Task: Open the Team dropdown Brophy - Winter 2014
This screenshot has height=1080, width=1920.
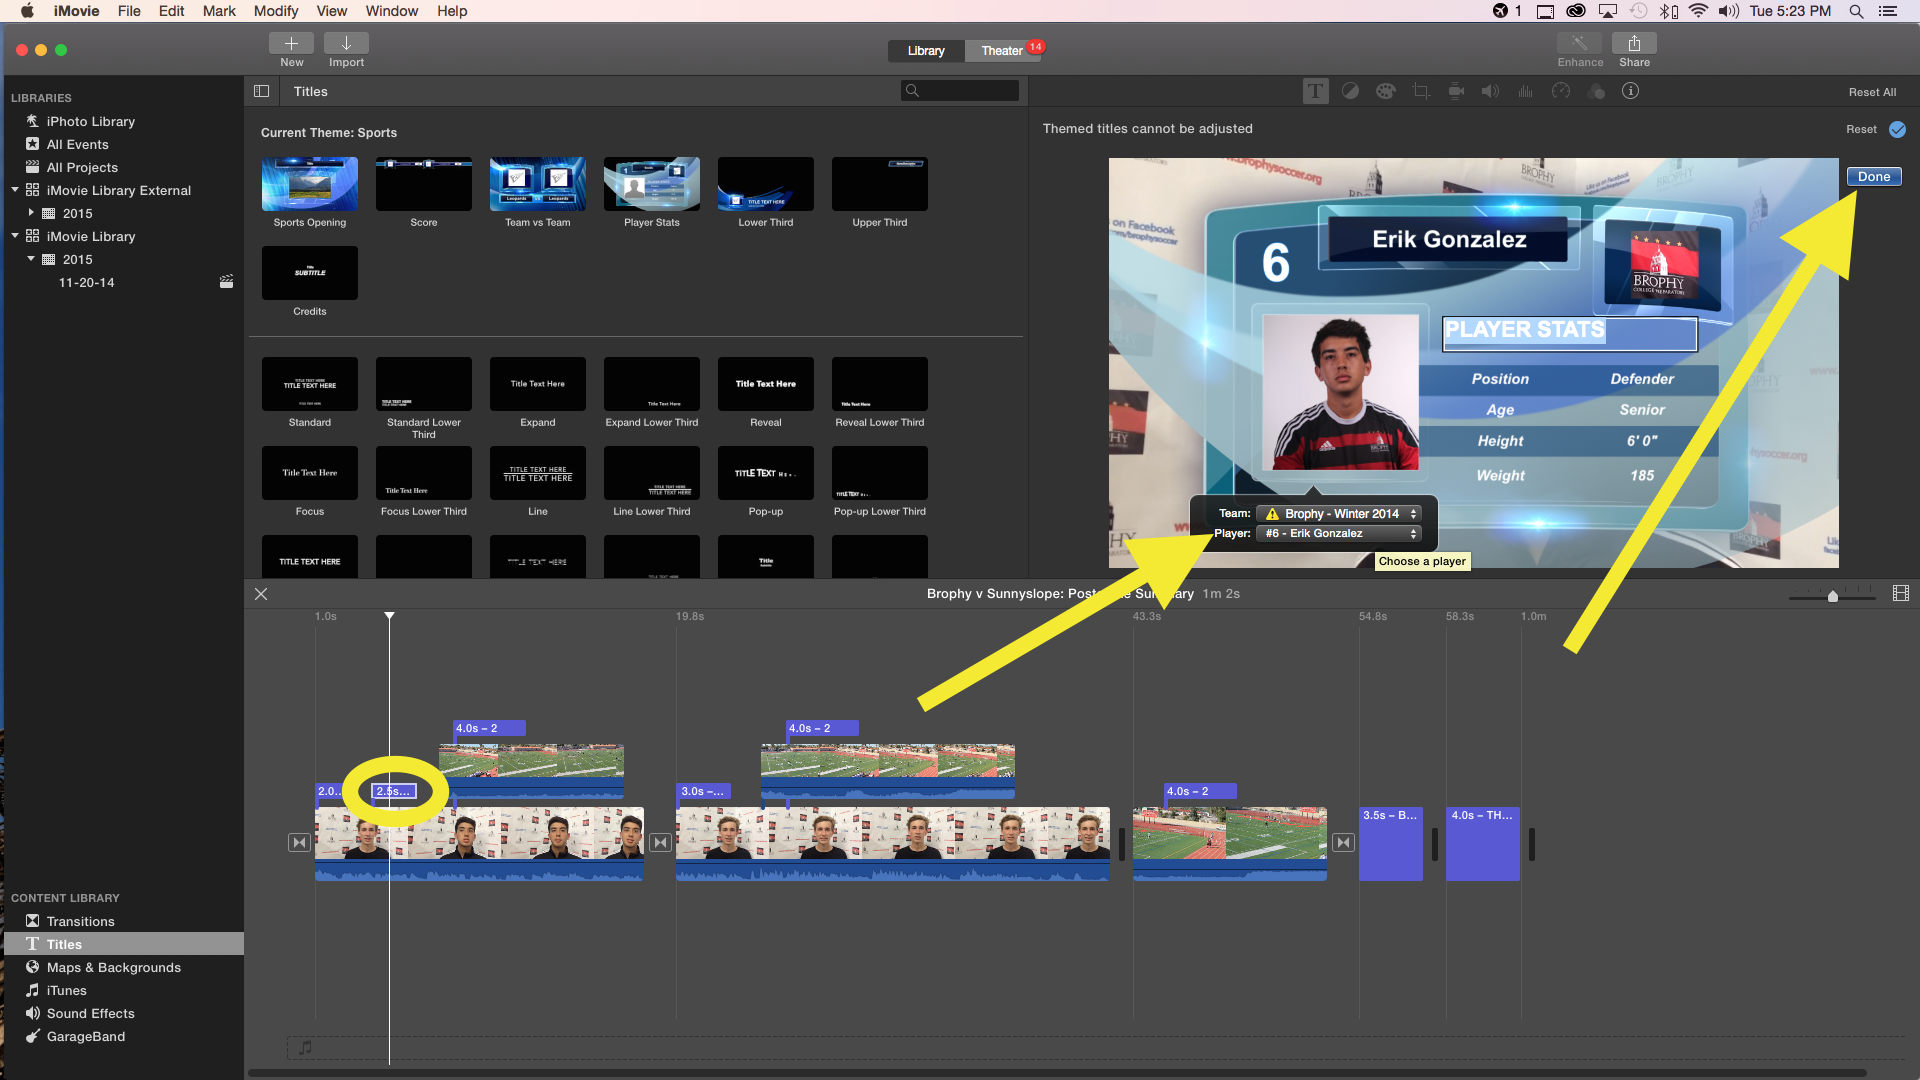Action: [x=1338, y=513]
